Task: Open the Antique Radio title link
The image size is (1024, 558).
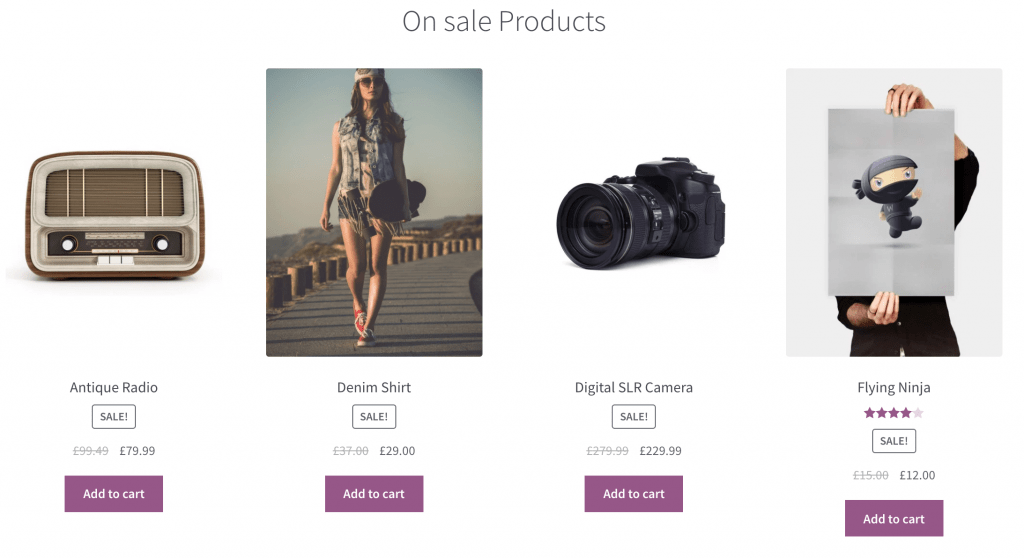Action: (x=114, y=387)
